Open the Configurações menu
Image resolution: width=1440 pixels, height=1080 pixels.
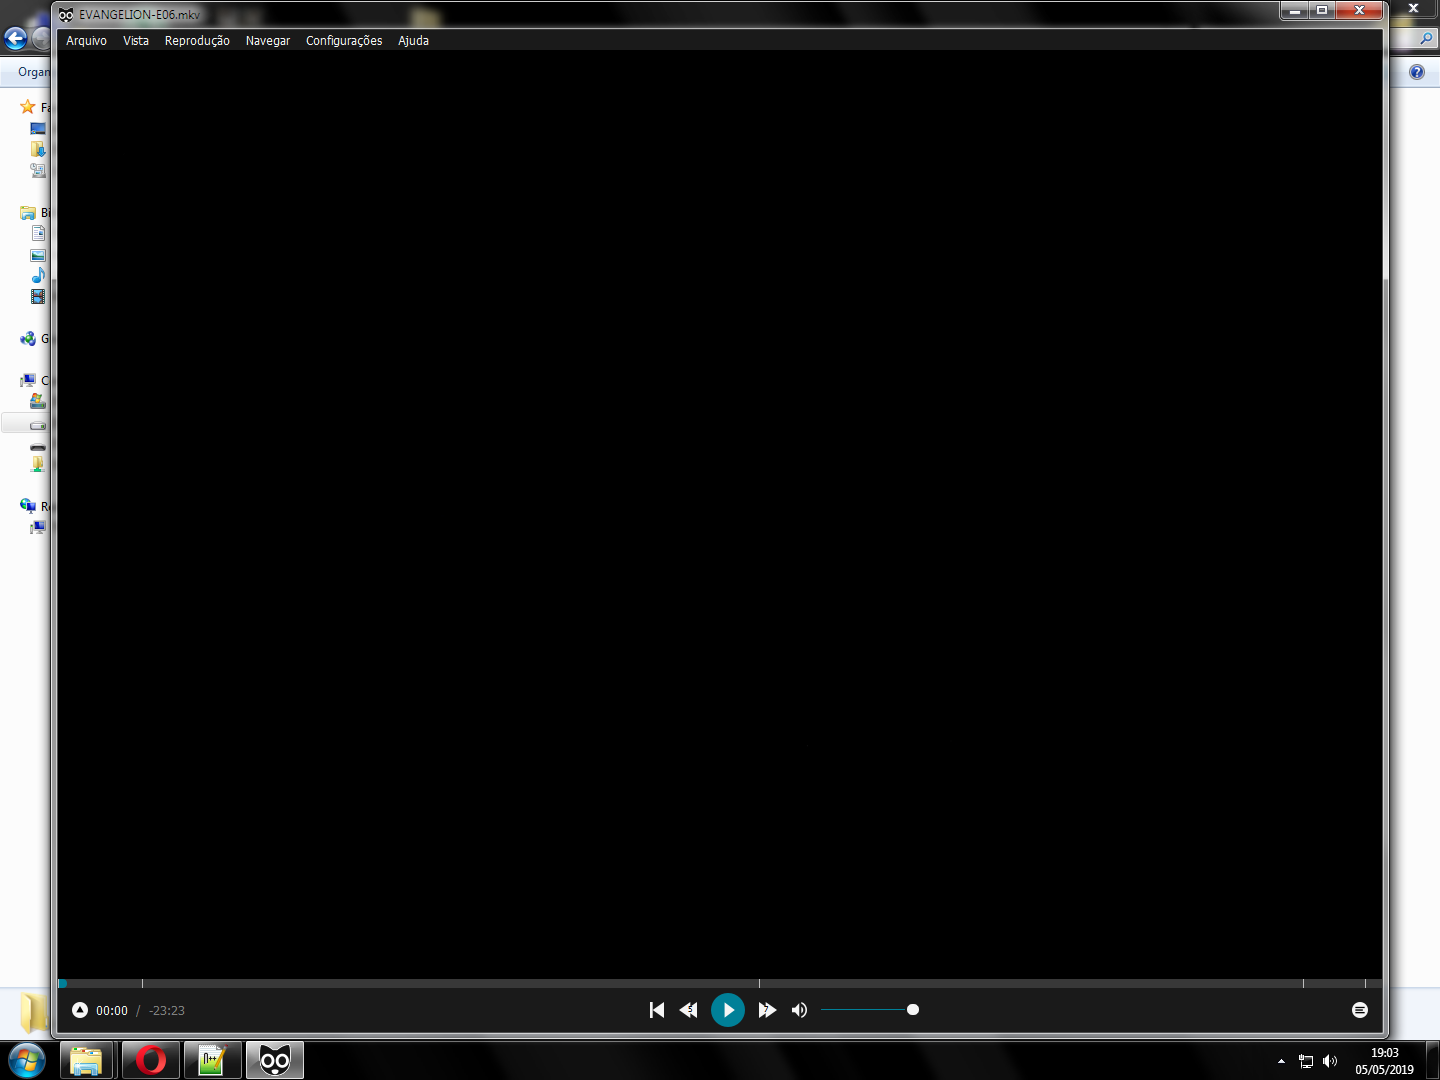tap(344, 41)
